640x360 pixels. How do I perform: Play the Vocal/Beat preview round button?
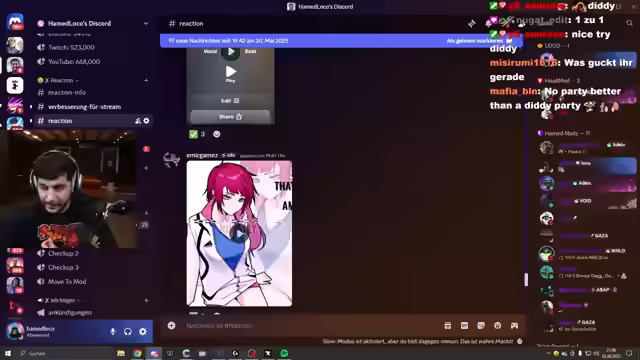click(x=231, y=52)
